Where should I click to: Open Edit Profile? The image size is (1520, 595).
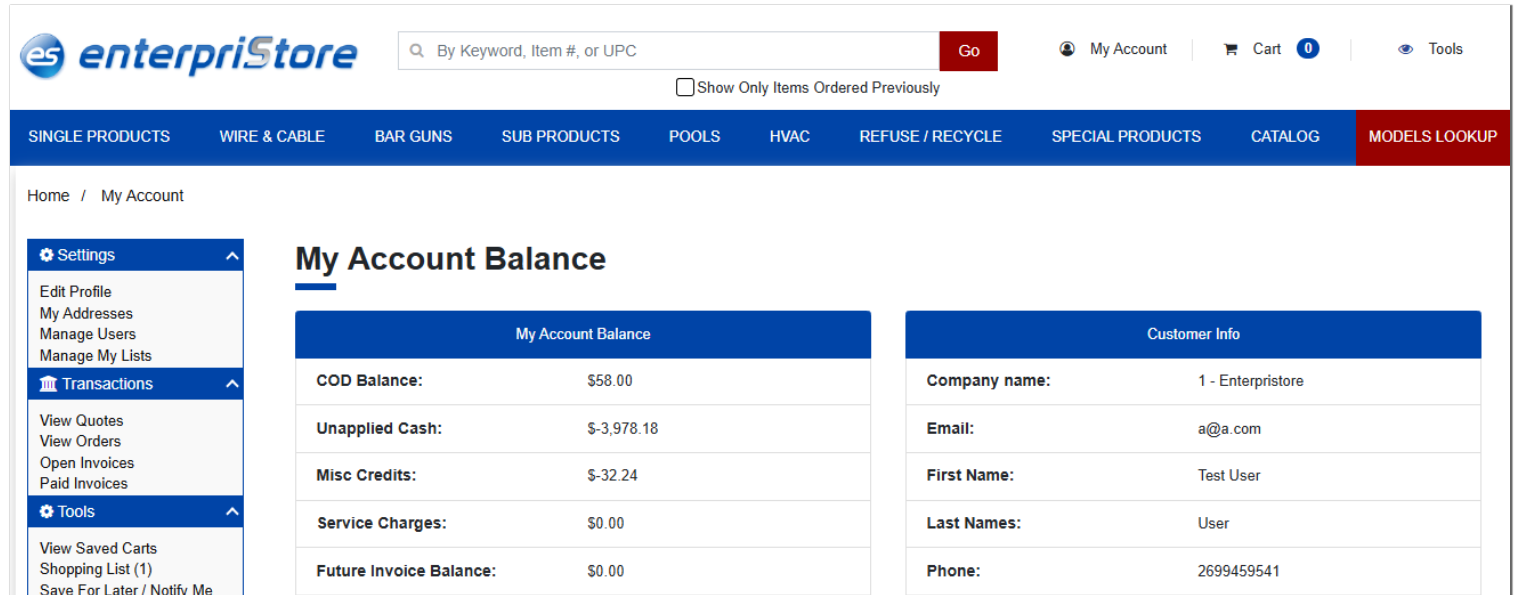pyautogui.click(x=75, y=292)
